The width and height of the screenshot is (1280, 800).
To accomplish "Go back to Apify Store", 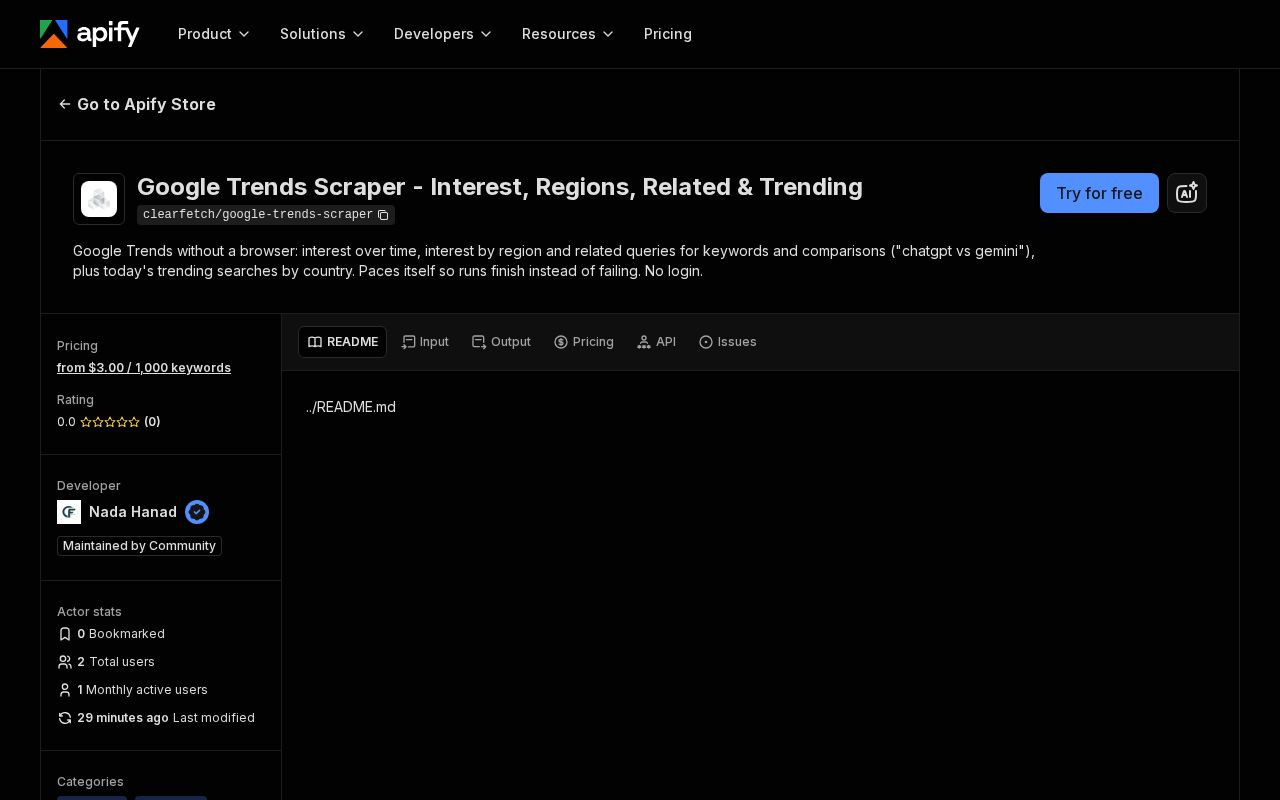I will (137, 104).
